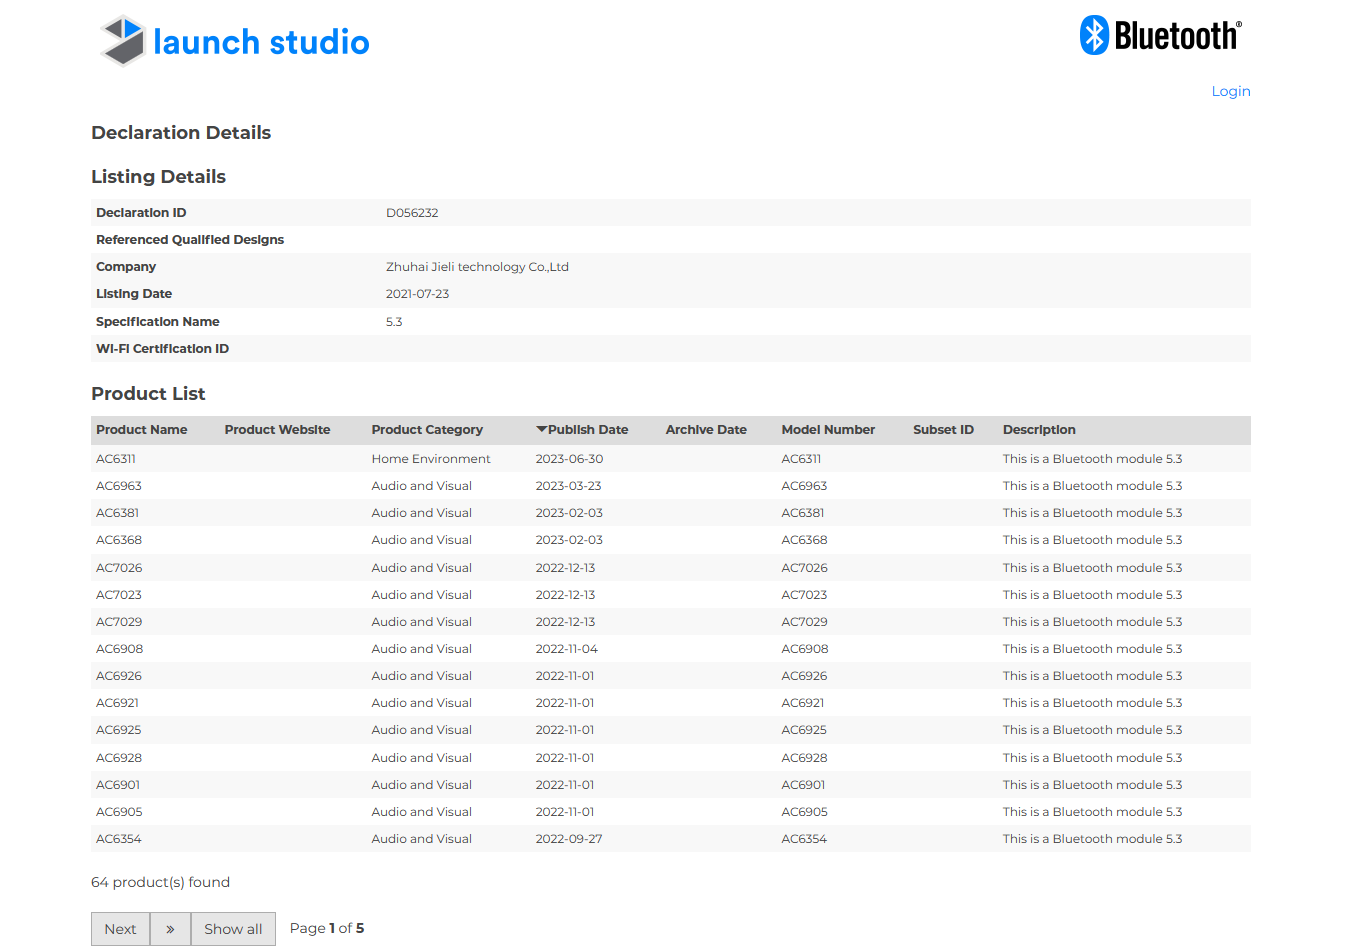Click model number AC6901
The image size is (1353, 949).
click(x=803, y=785)
